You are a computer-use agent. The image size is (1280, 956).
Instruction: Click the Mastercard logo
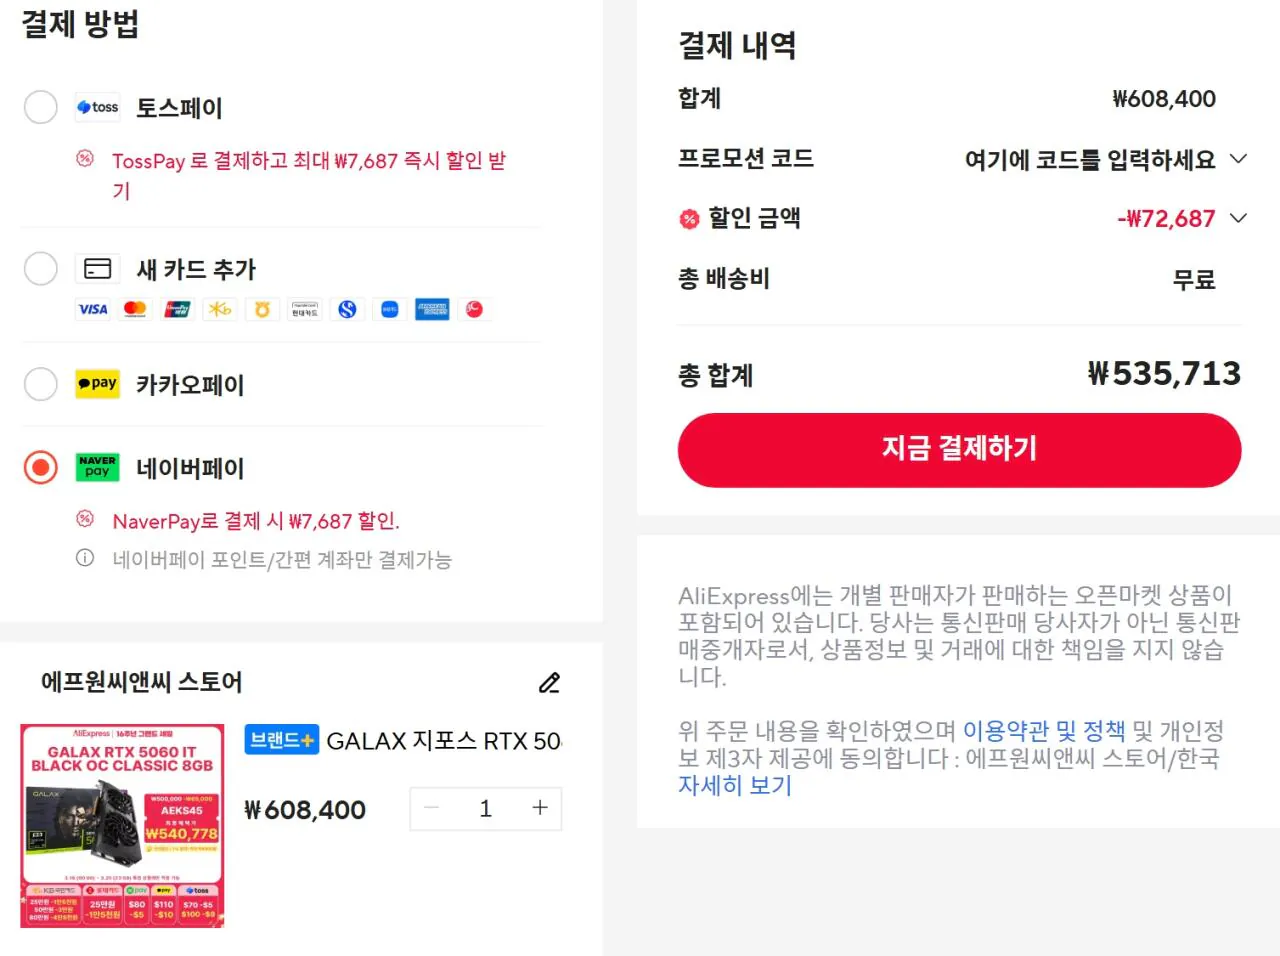(135, 310)
